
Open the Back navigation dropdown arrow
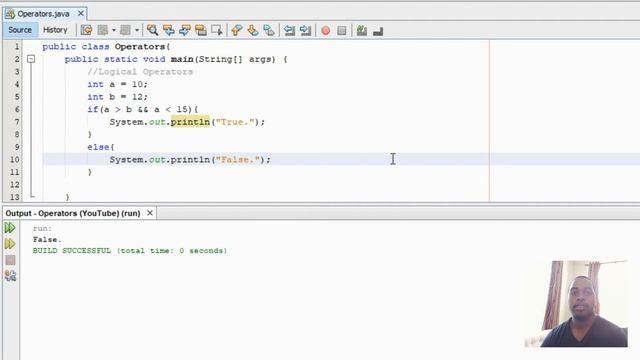pos(114,30)
